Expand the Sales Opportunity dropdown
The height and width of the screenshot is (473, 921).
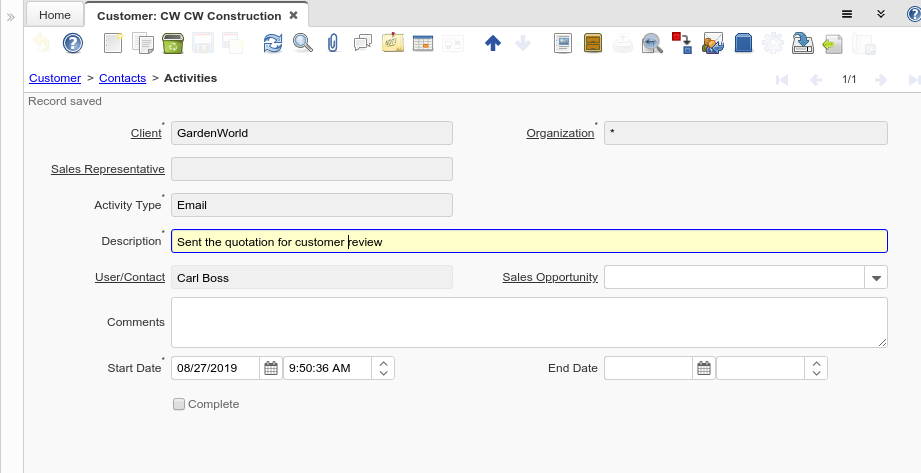click(876, 278)
